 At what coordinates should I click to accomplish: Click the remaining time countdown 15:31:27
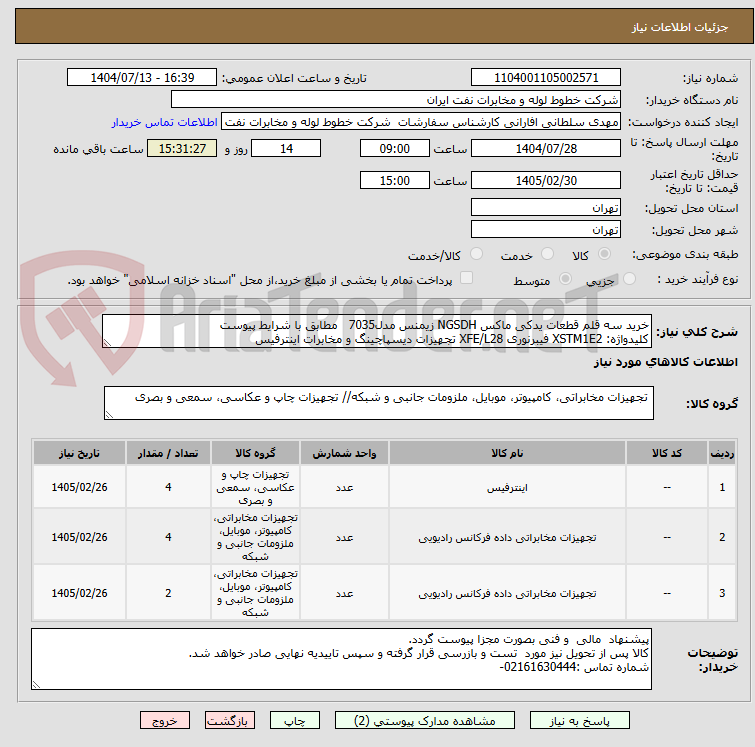pos(182,148)
